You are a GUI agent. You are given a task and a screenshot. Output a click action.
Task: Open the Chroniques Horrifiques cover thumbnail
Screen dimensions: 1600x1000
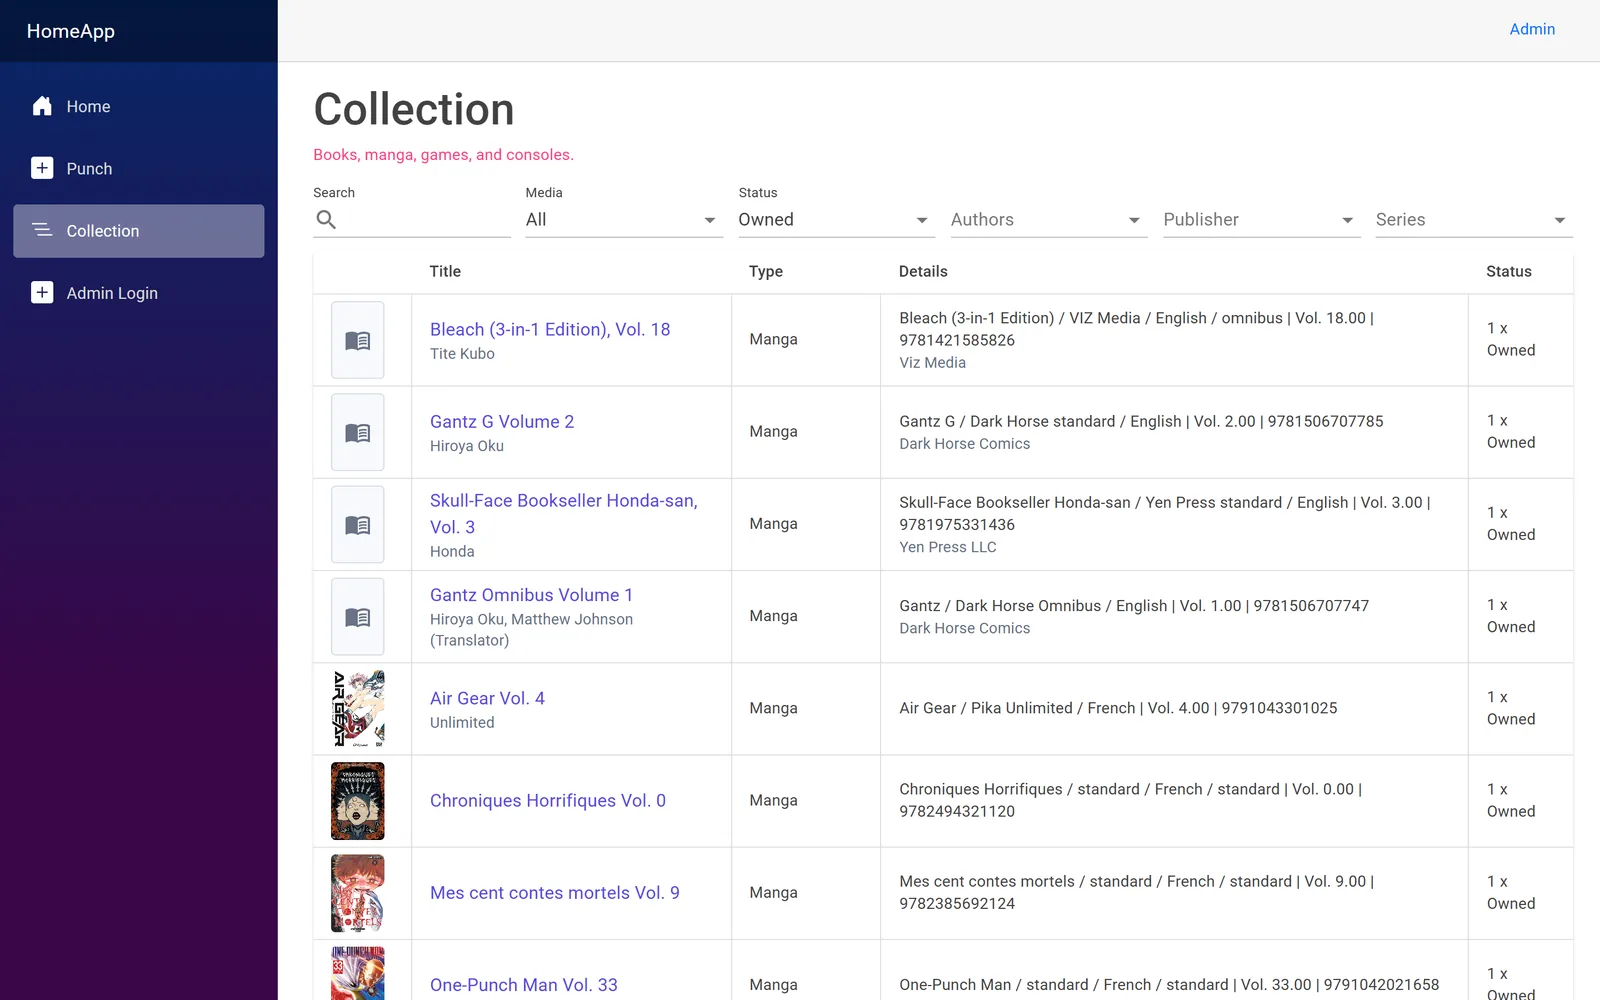tap(358, 801)
